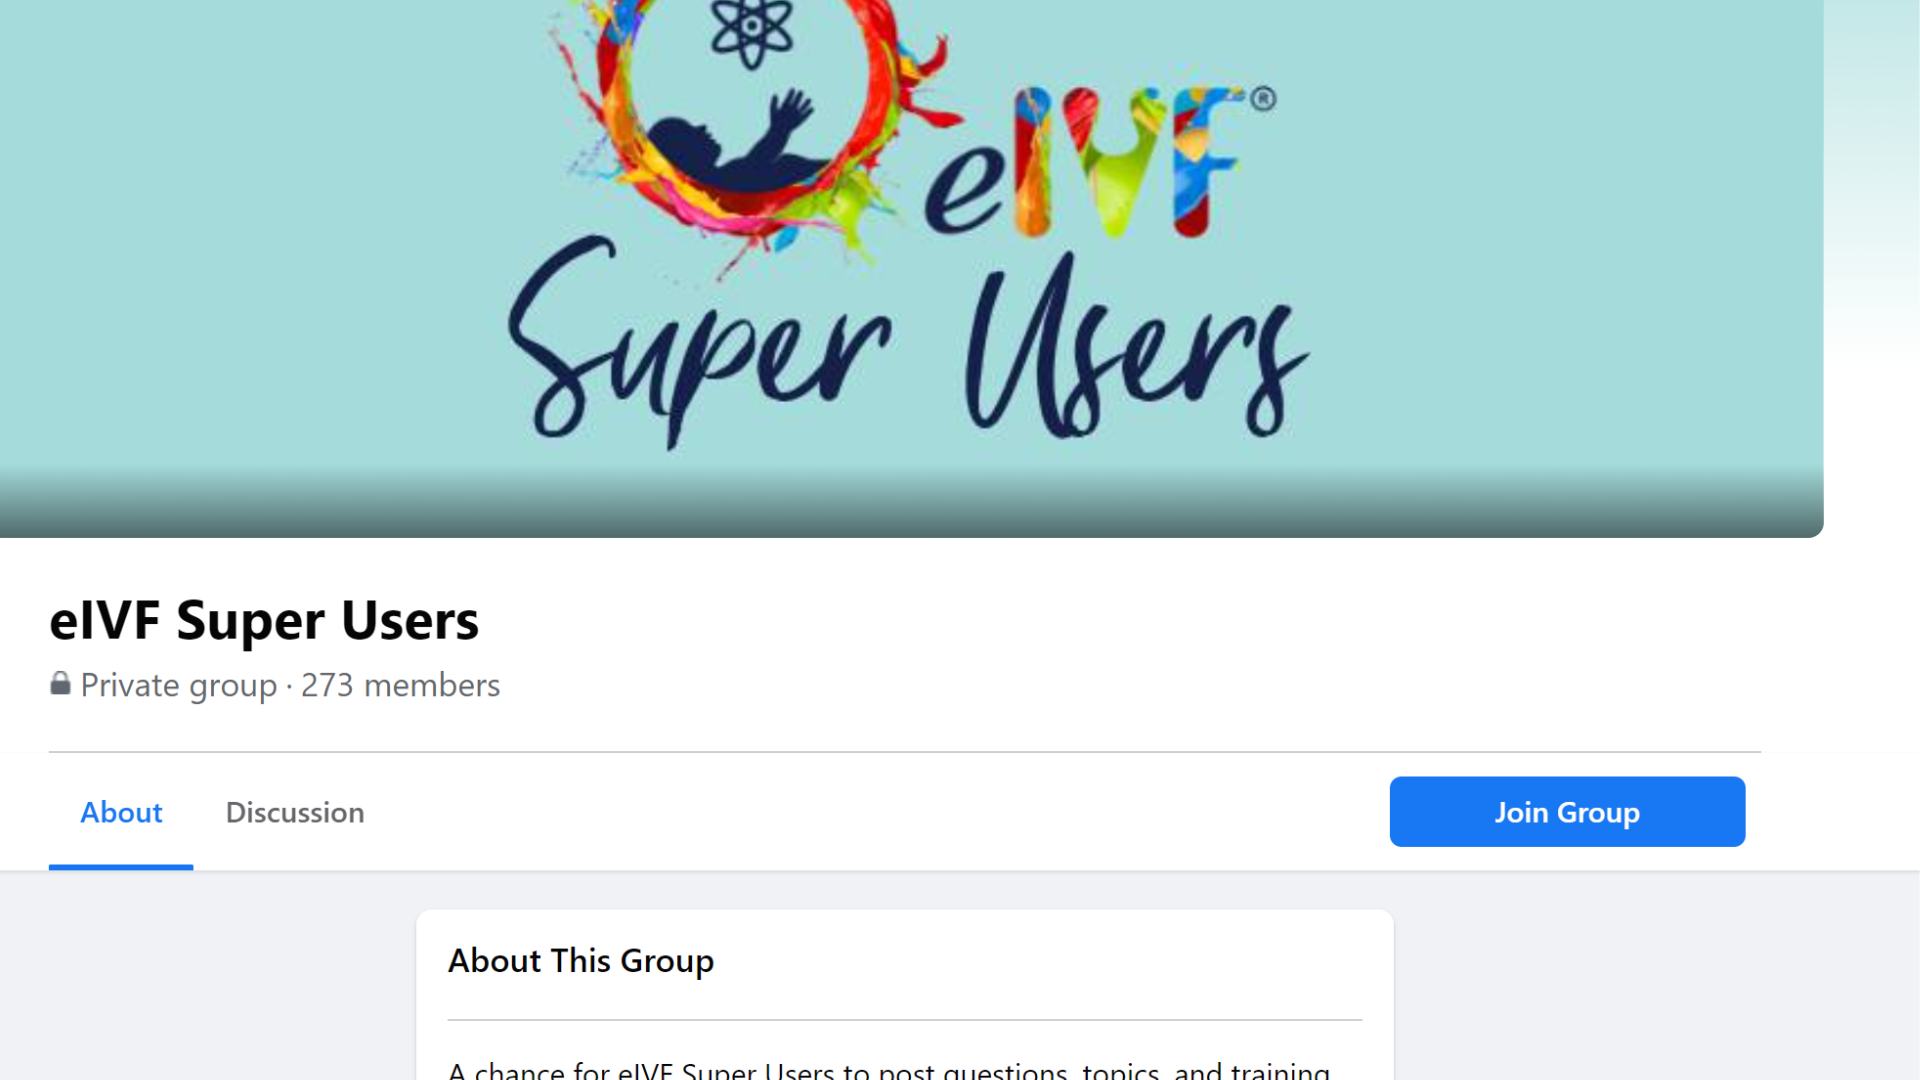The height and width of the screenshot is (1080, 1920).
Task: Click the About This Group heading
Action: tap(581, 960)
